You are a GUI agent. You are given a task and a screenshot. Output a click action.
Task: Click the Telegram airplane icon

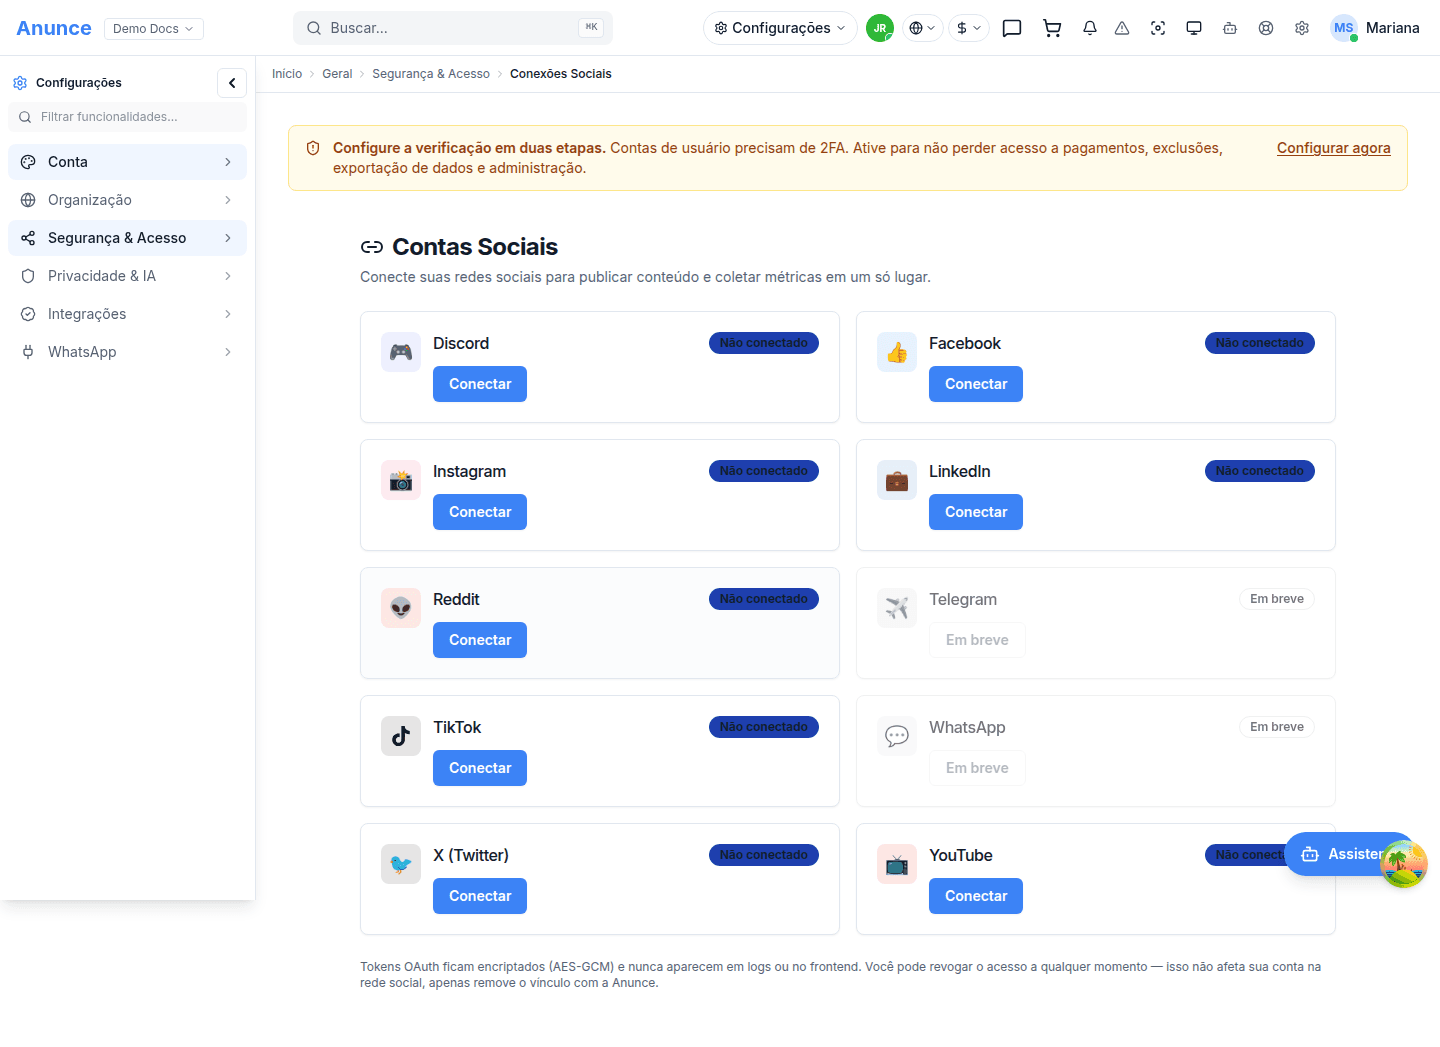click(x=897, y=608)
